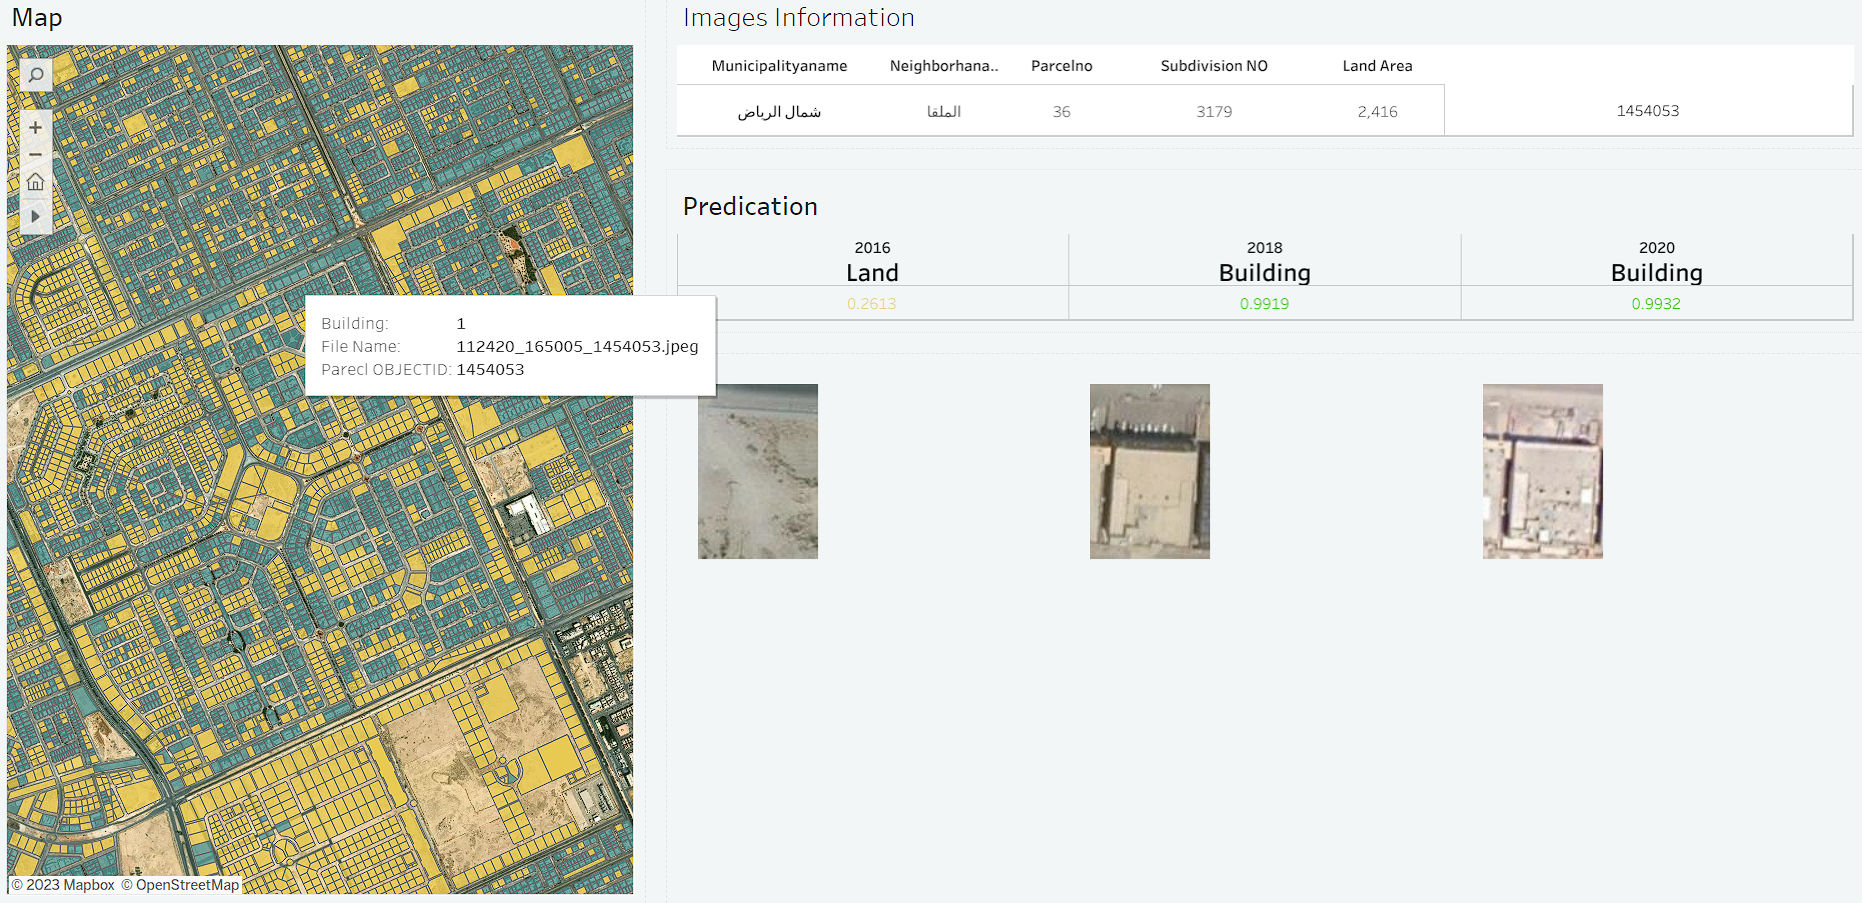
Task: Click the 2020 Building prediction header
Action: [x=1656, y=262]
